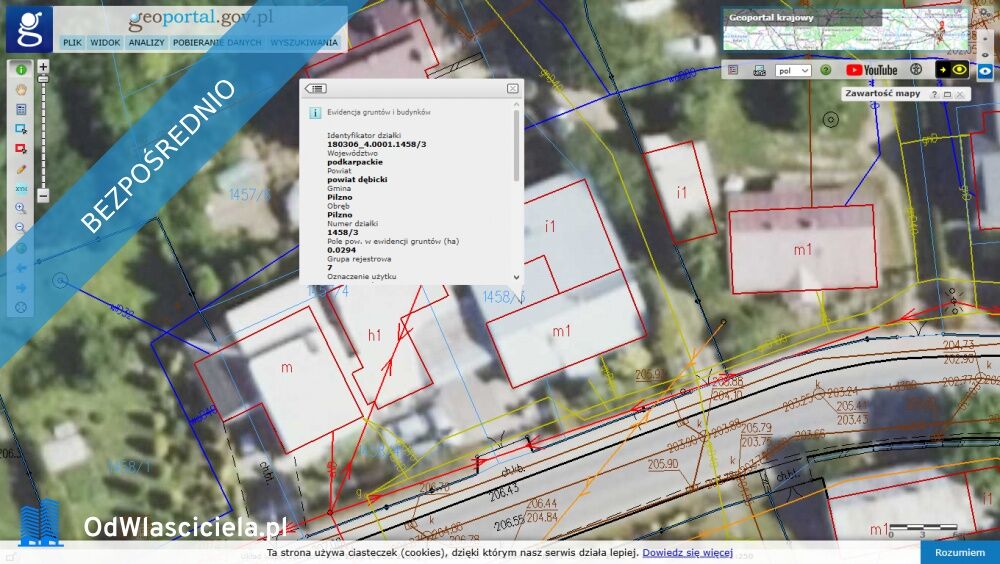The height and width of the screenshot is (564, 1000).
Task: Open the 'pol' language dropdown
Action: 792,70
